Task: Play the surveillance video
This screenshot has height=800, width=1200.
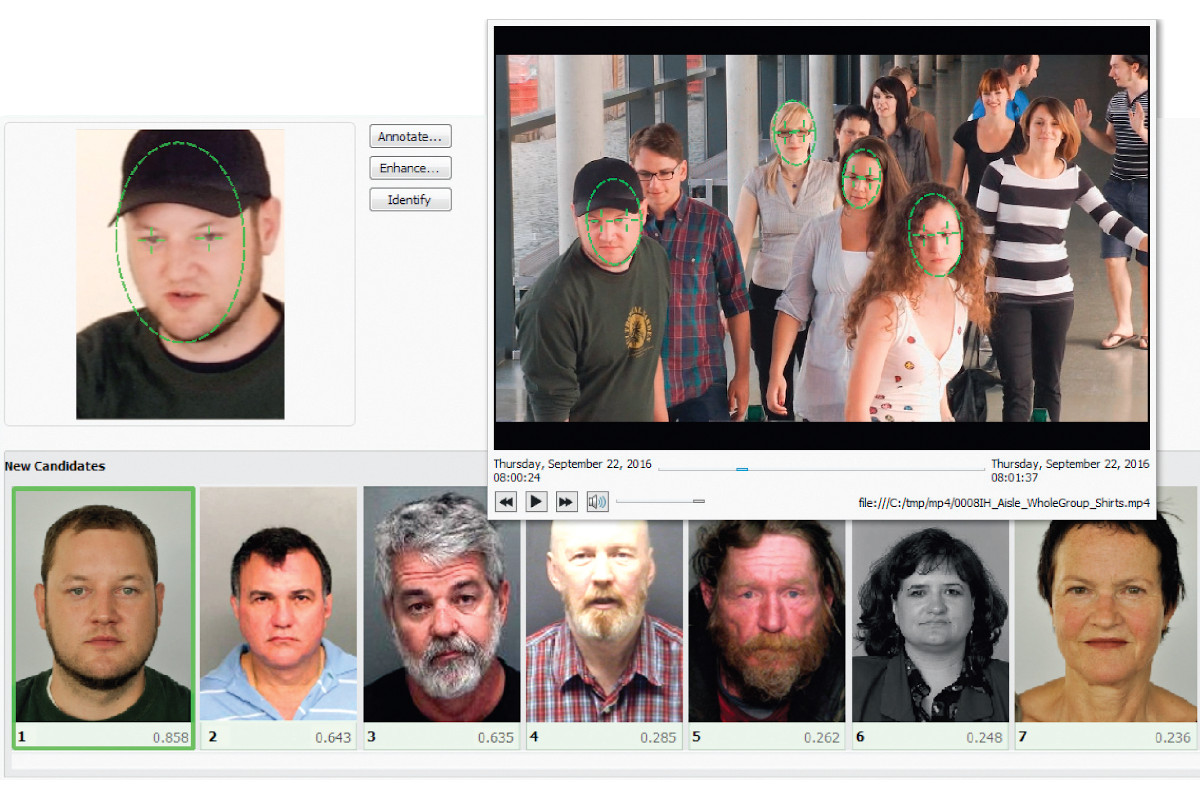Action: click(536, 501)
